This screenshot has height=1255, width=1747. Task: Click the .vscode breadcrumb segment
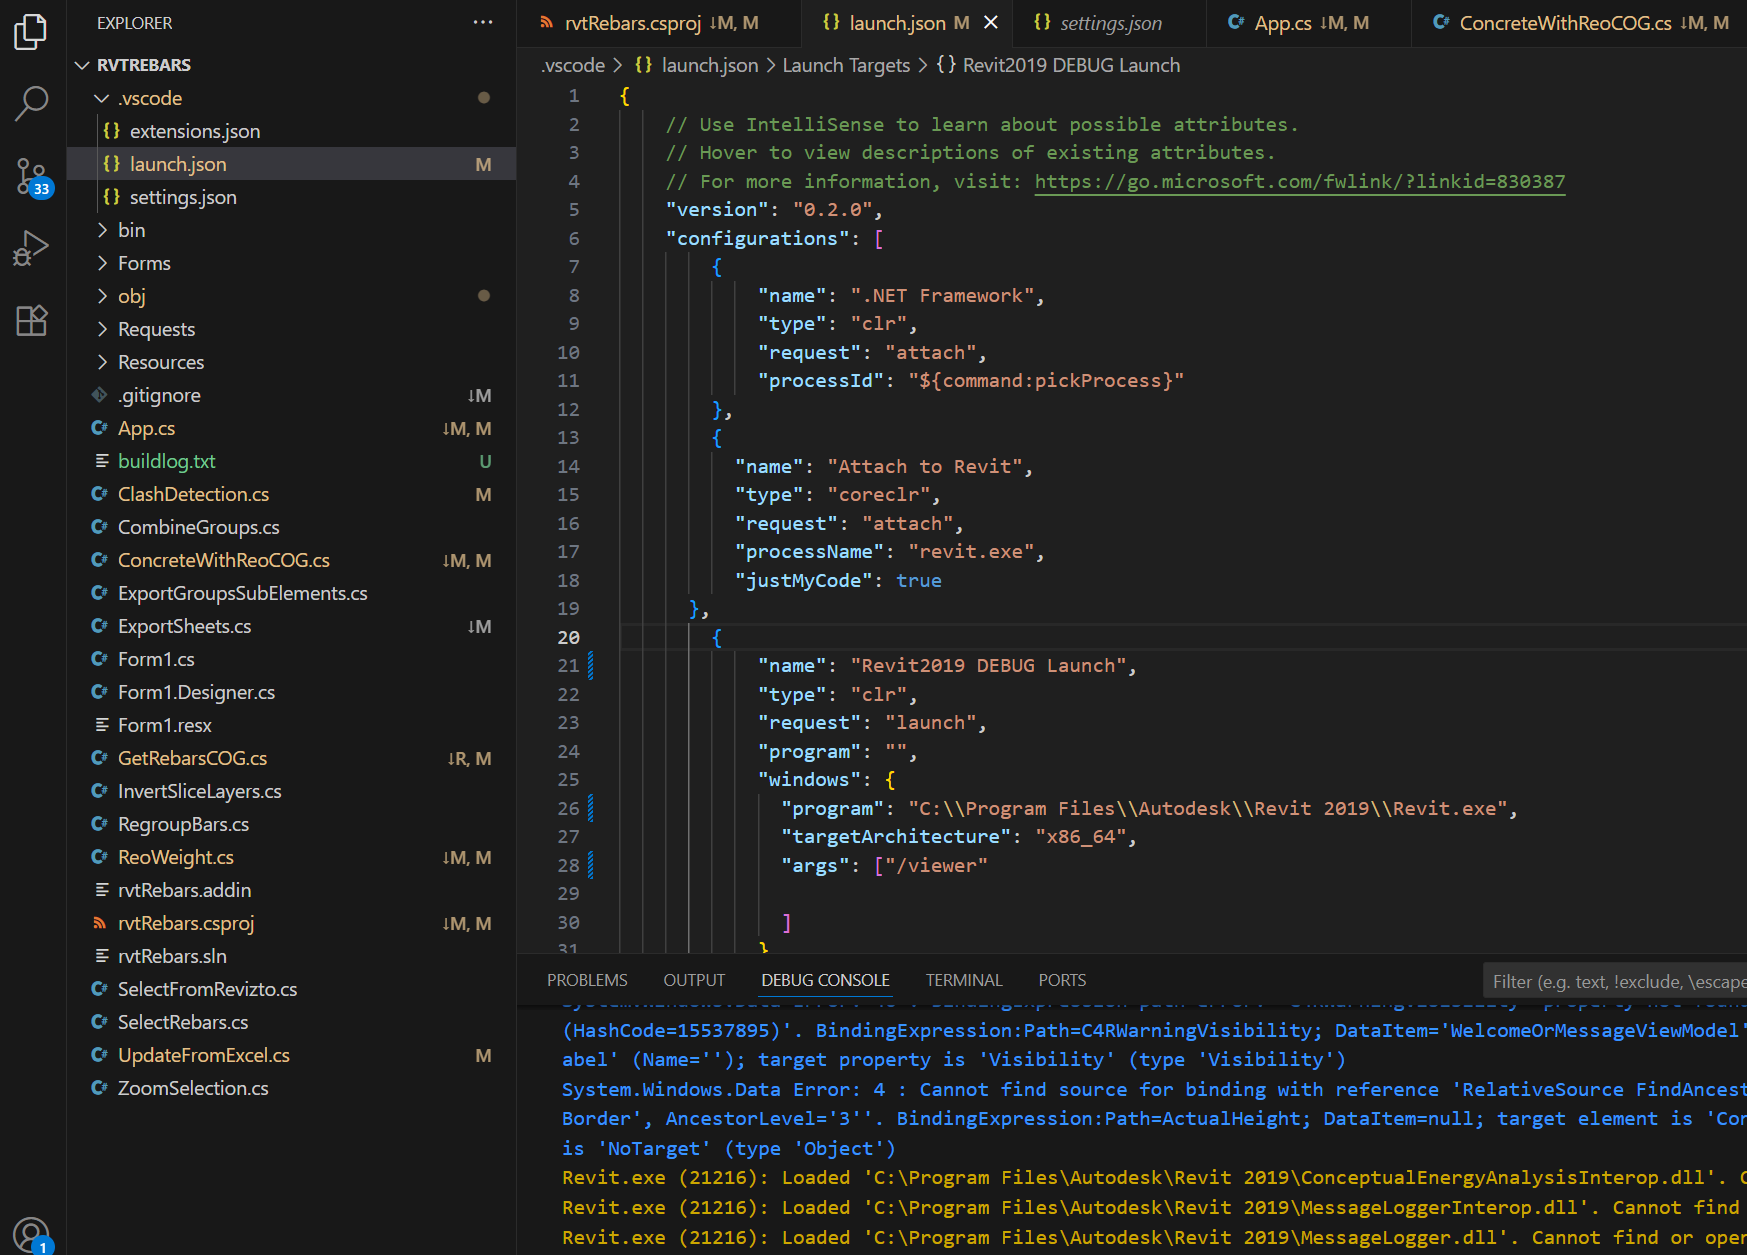(x=573, y=65)
